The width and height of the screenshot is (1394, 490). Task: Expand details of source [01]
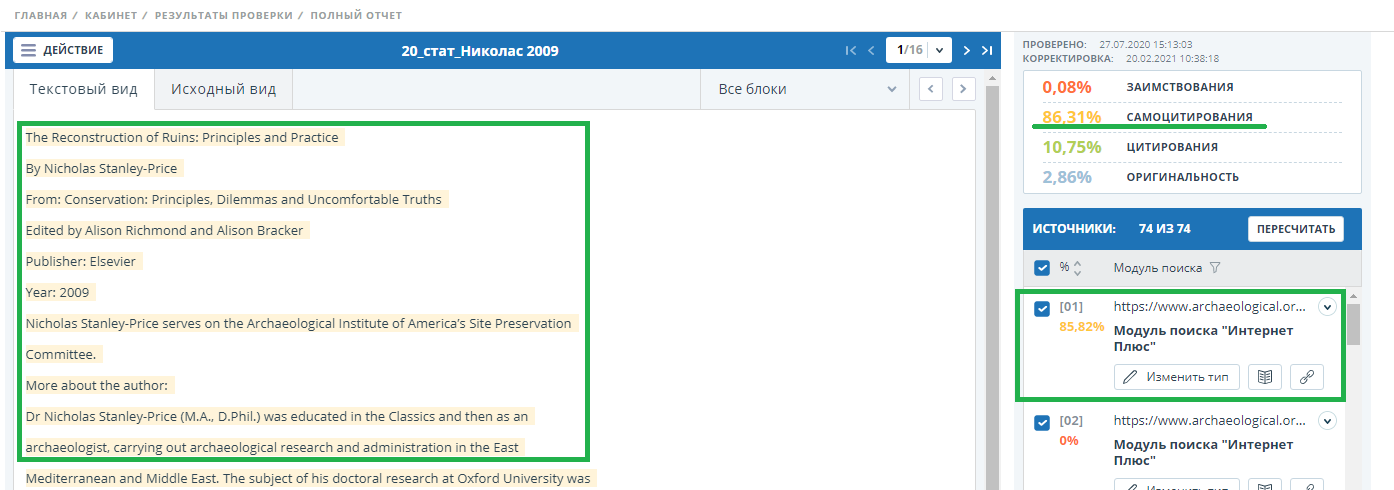(x=1327, y=307)
